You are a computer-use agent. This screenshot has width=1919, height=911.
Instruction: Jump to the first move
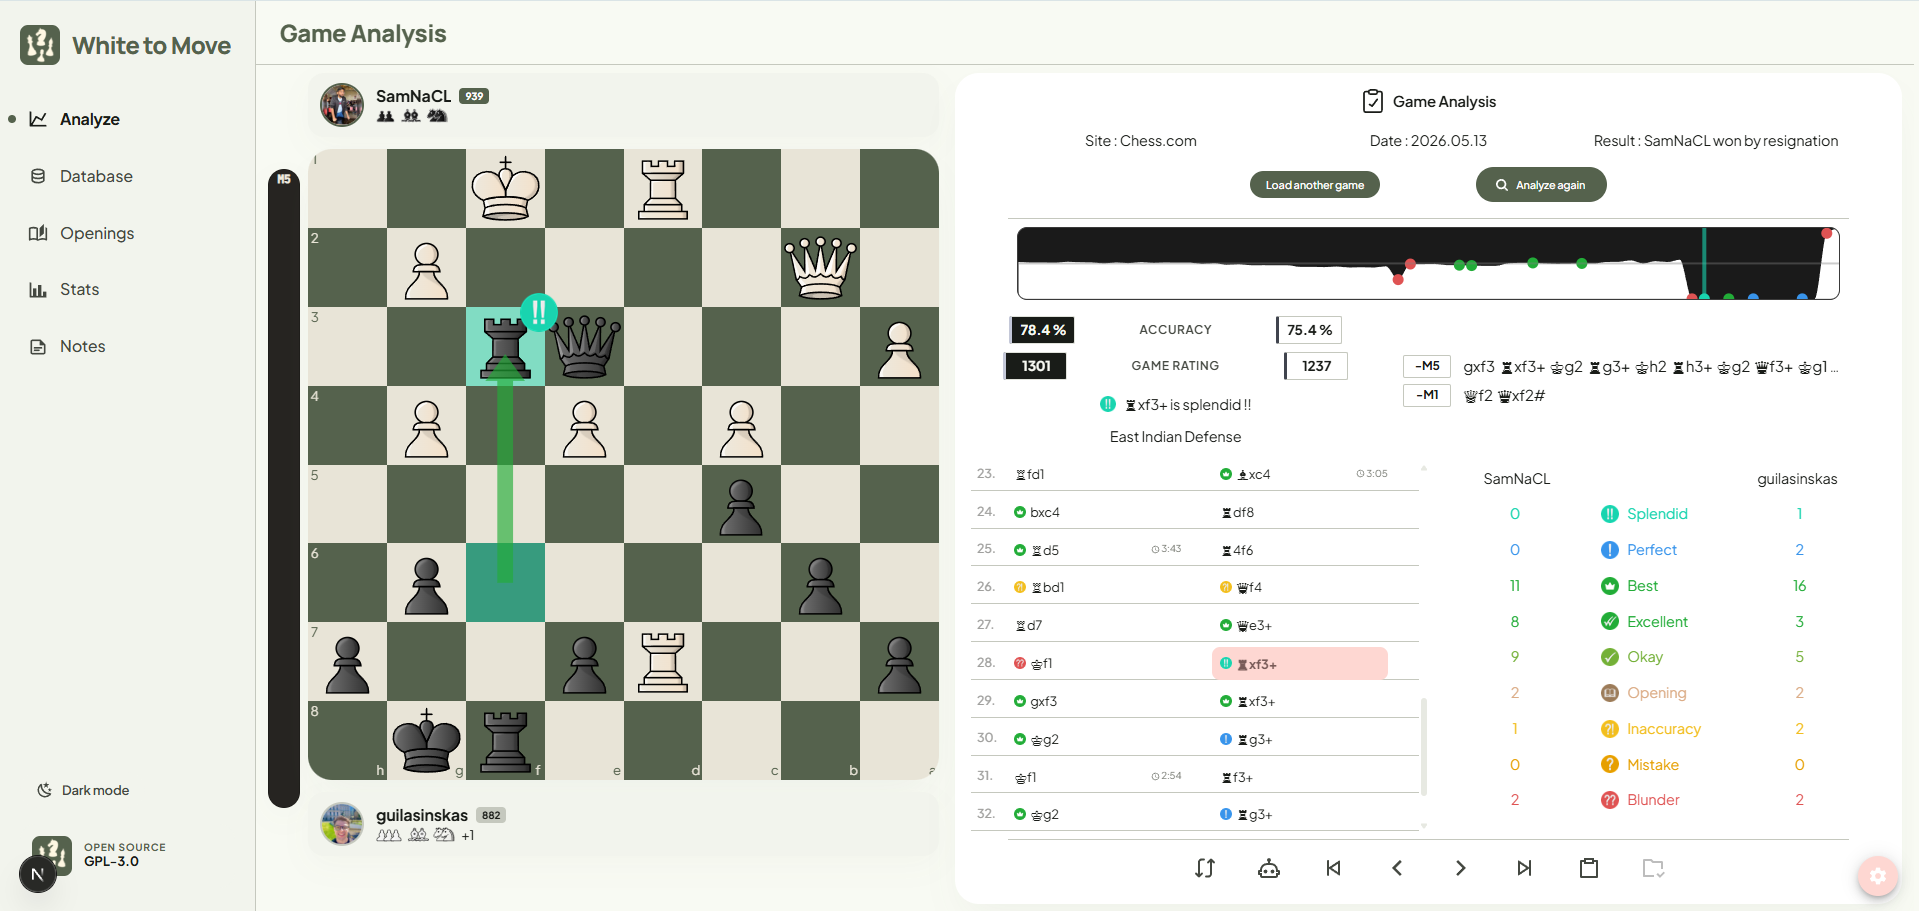pos(1333,868)
